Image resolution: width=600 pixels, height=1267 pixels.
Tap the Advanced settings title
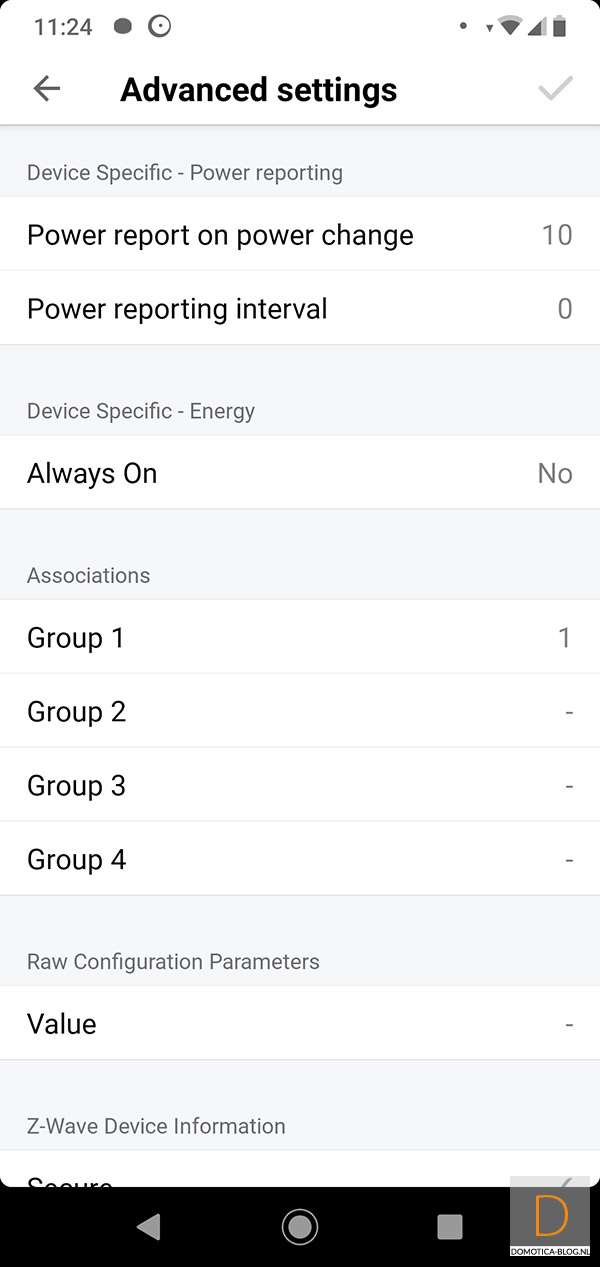point(258,90)
